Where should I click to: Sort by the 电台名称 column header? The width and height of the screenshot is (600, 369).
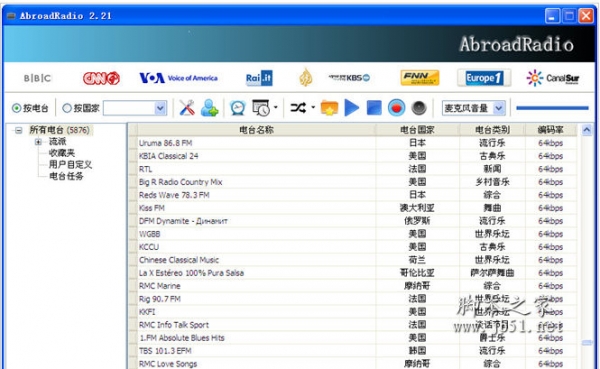click(256, 130)
